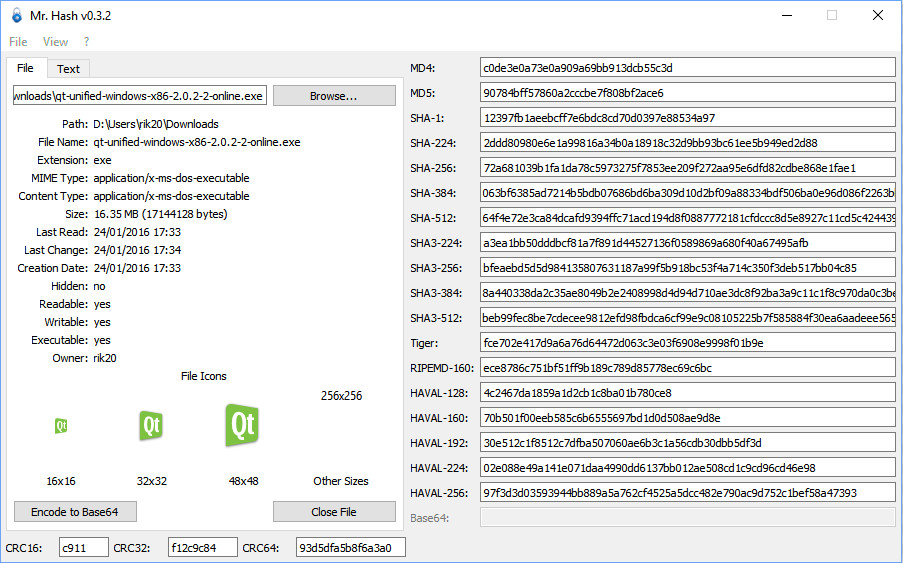Click the SHA-384 hash field
Viewport: 903px width, 563px height.
tap(688, 193)
